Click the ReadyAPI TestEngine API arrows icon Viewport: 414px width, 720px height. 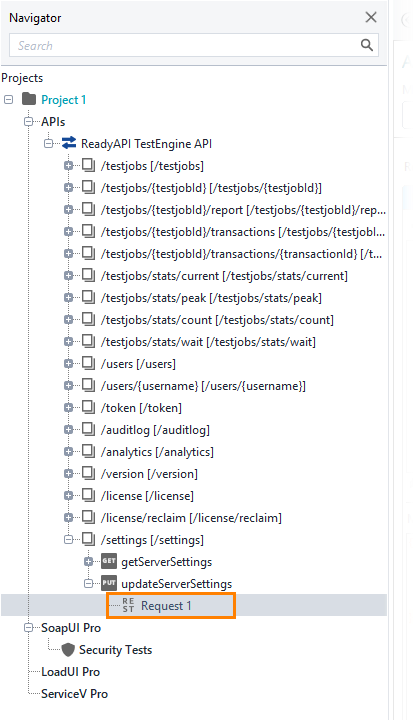(x=69, y=143)
